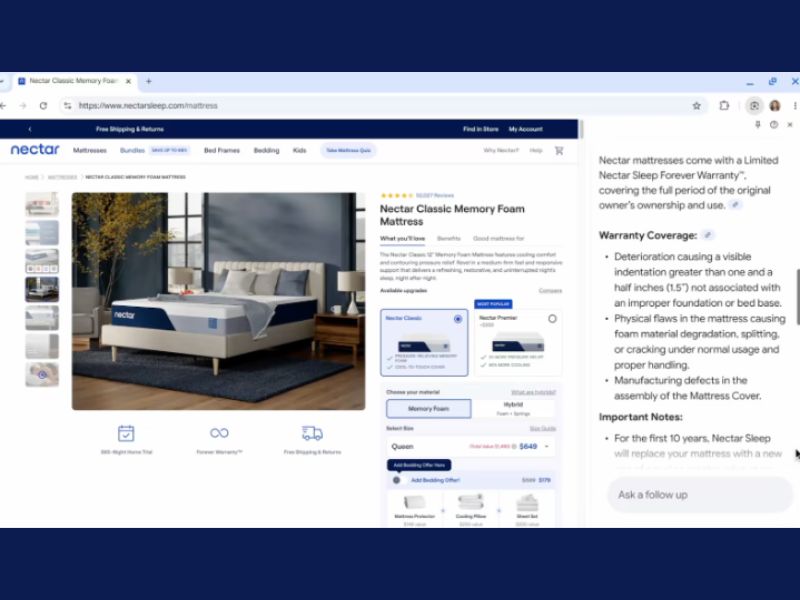800x600 pixels.
Task: Open the shopping cart icon
Action: [x=559, y=150]
